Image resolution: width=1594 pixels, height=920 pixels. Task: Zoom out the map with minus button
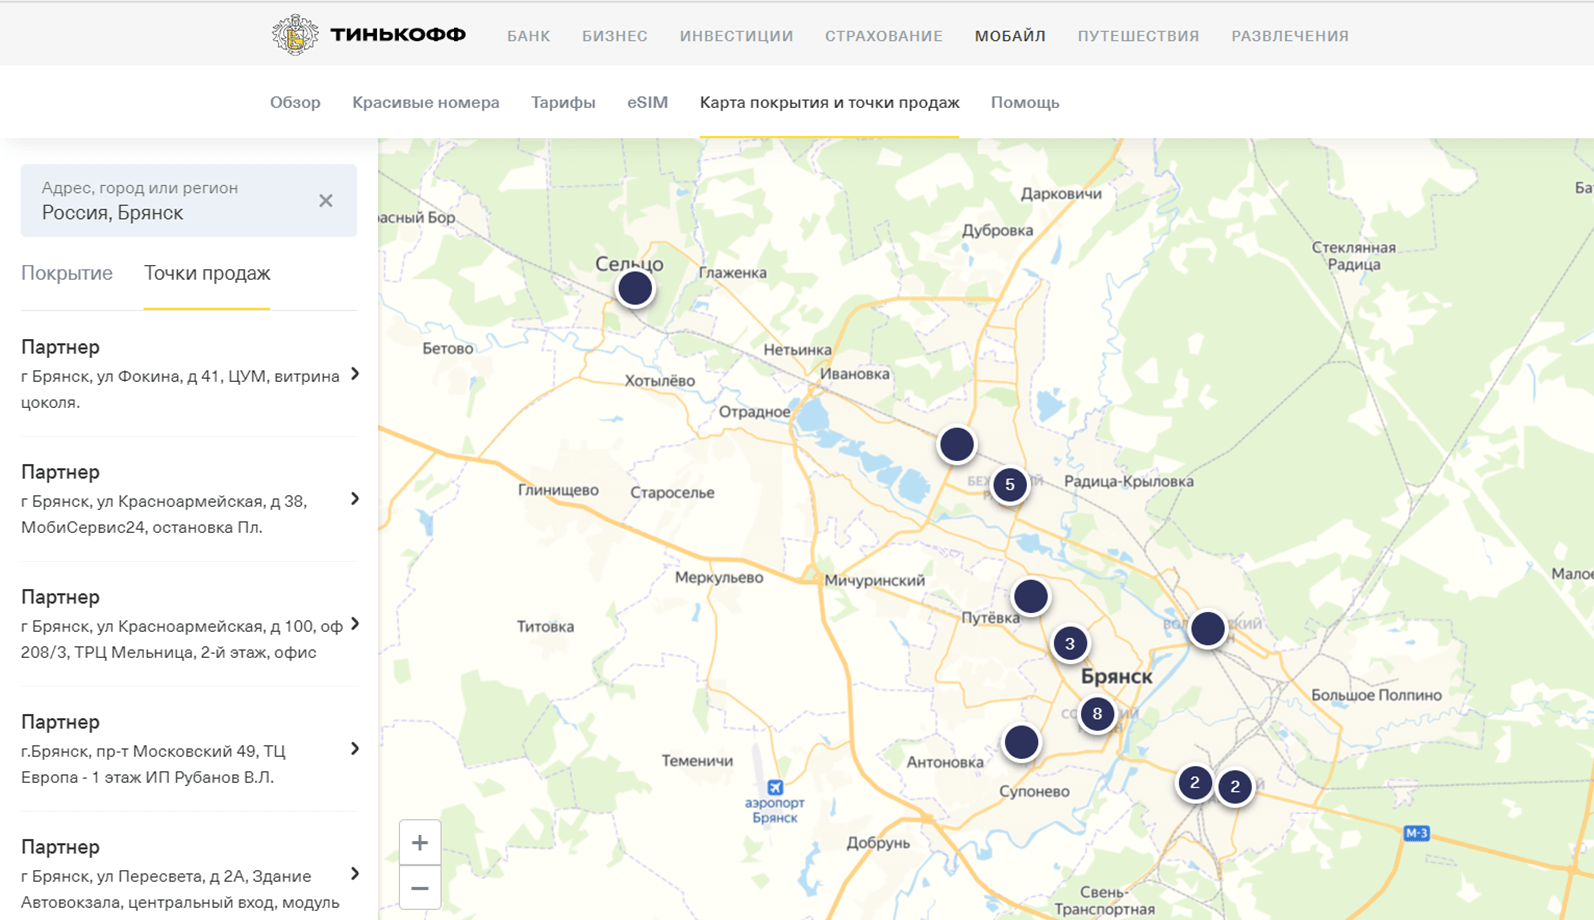[x=420, y=888]
